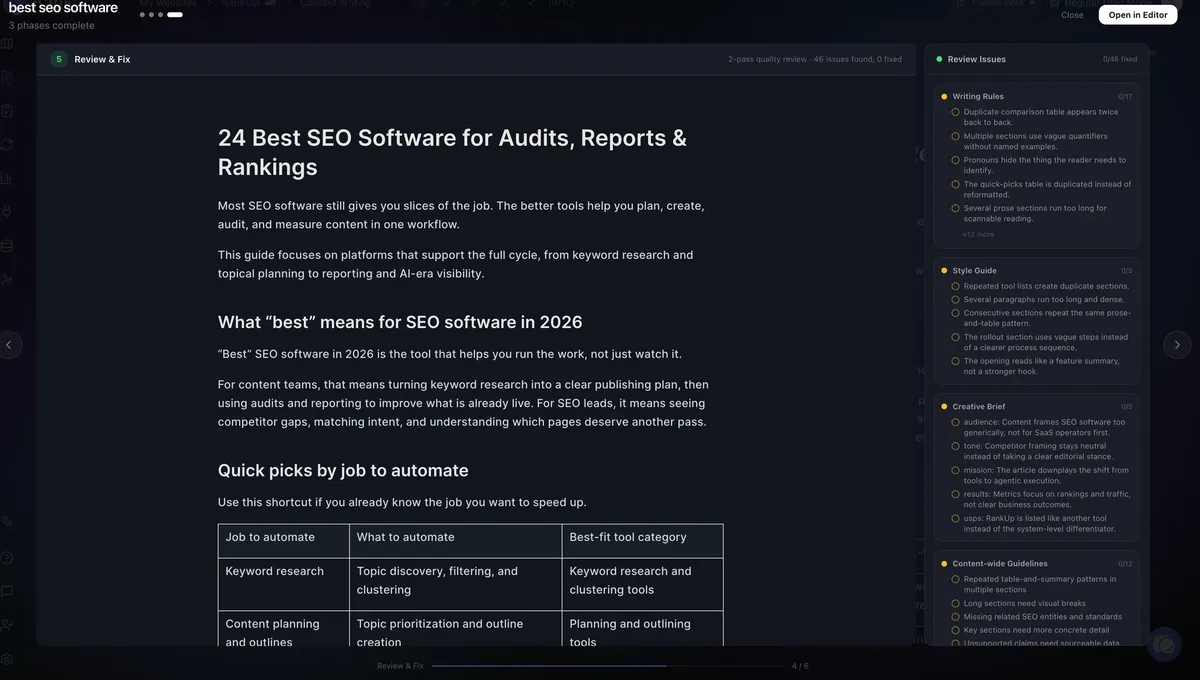Check 'Repeated table-and-summary patterns' issue
The image size is (1200, 680).
(955, 579)
